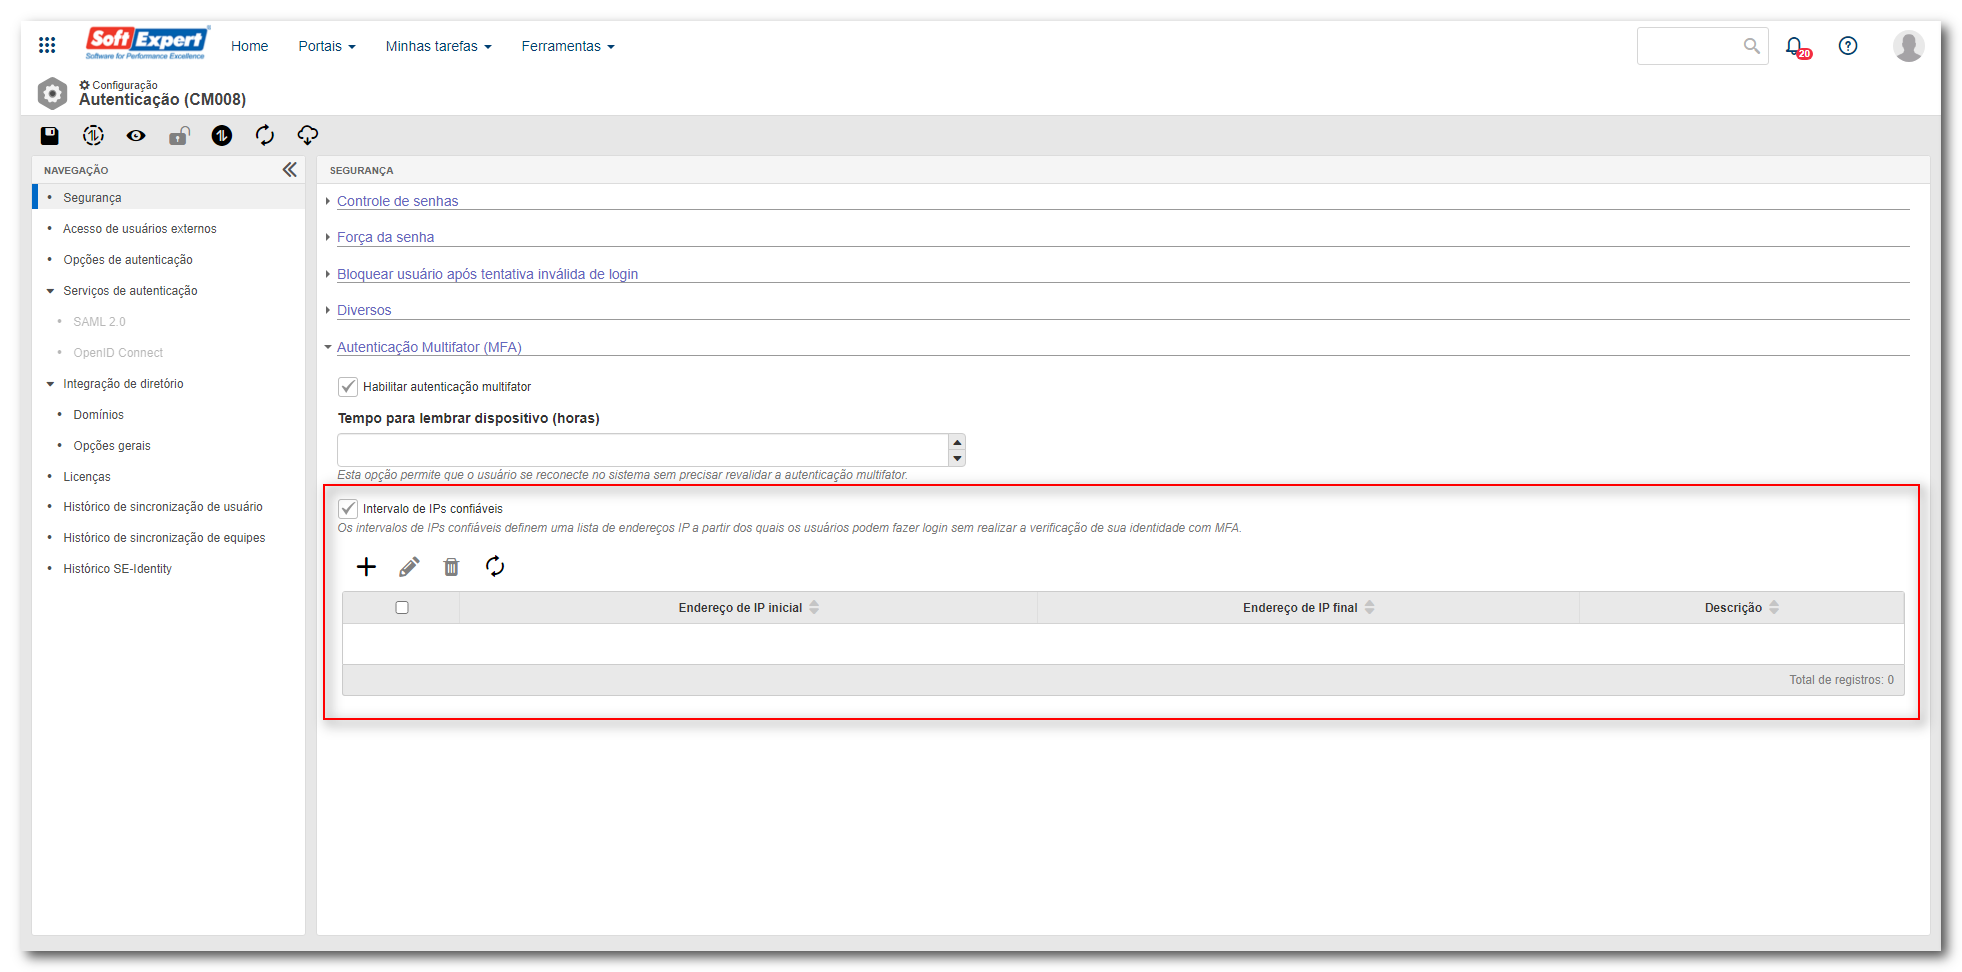Screen dimensions: 1962x972
Task: Open the apps grid menu
Action: coord(47,45)
